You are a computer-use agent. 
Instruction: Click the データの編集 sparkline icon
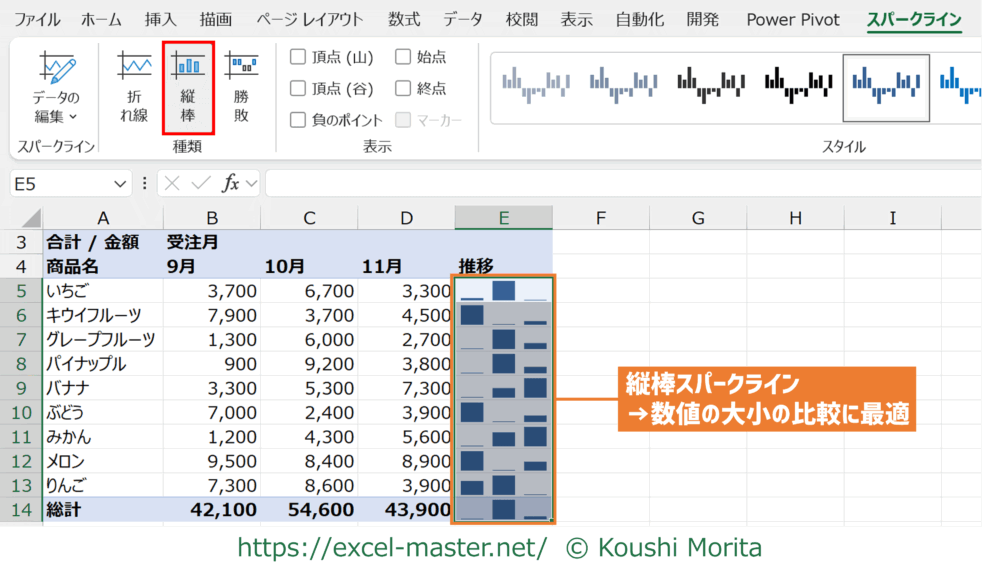pyautogui.click(x=56, y=68)
